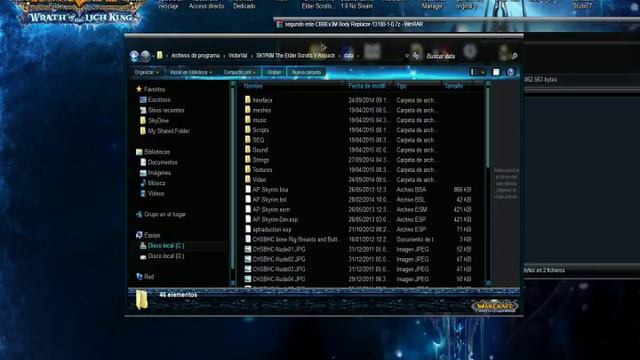The image size is (640, 360).
Task: Open My Shared Folder in Favoritos
Action: (x=165, y=131)
